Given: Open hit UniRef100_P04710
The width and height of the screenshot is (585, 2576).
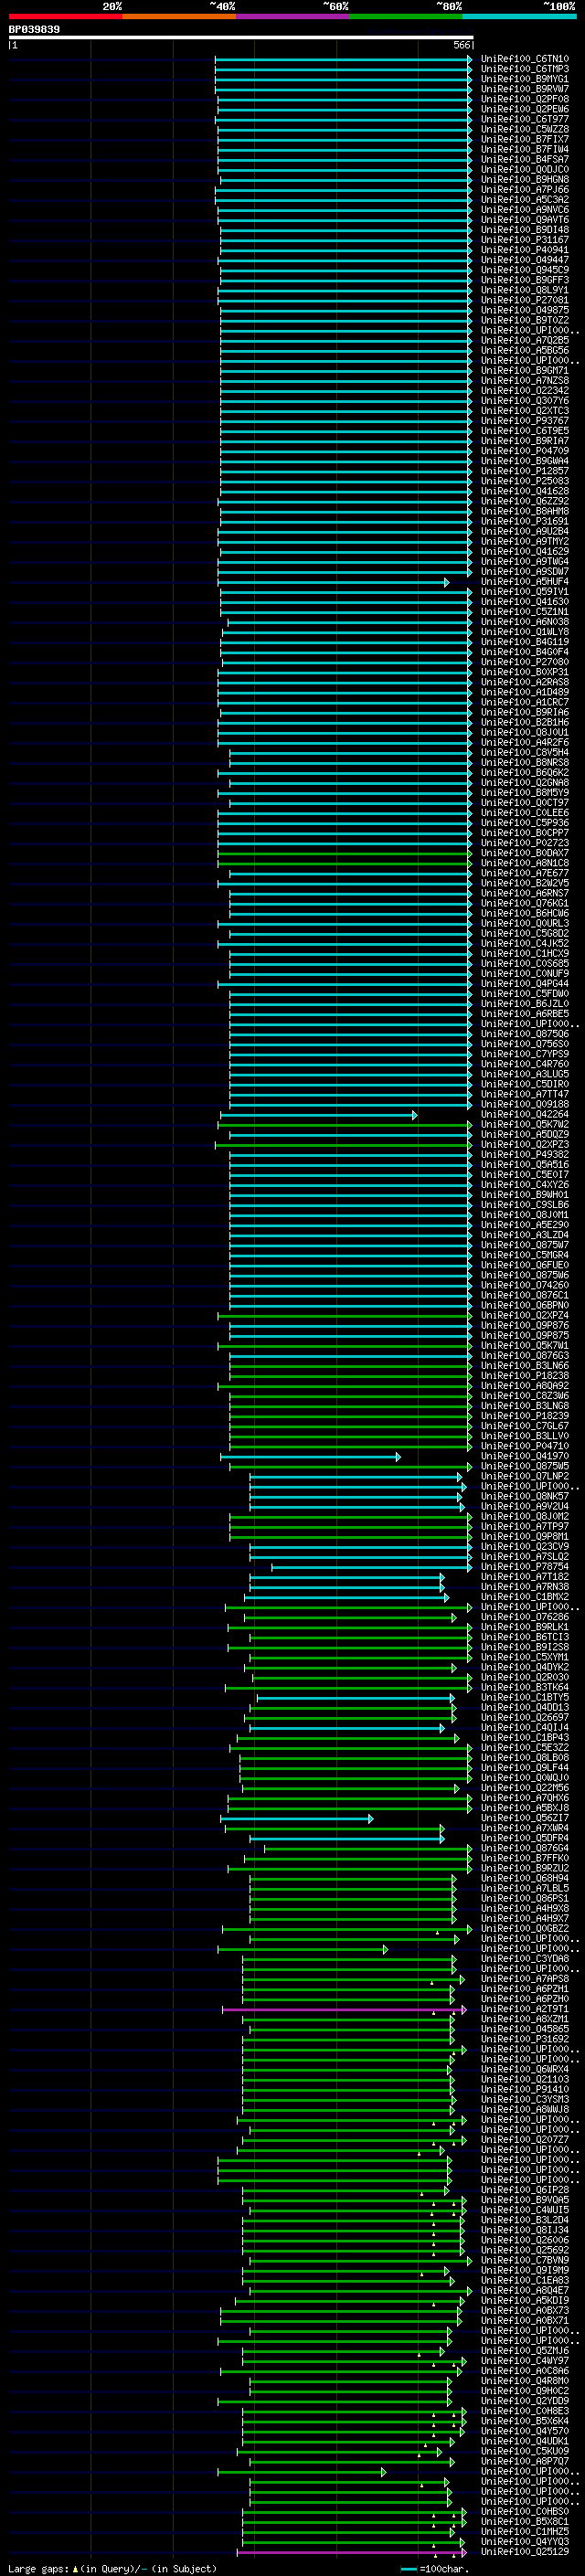Looking at the screenshot, I should [524, 1445].
